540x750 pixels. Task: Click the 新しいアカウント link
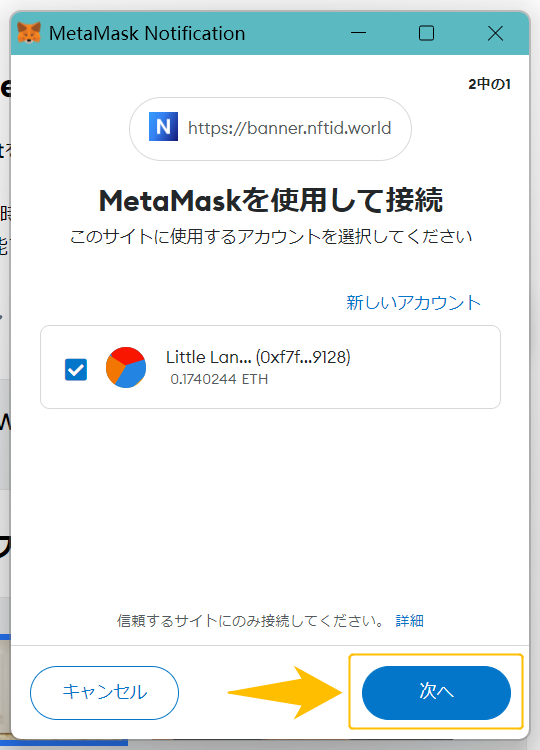click(413, 303)
